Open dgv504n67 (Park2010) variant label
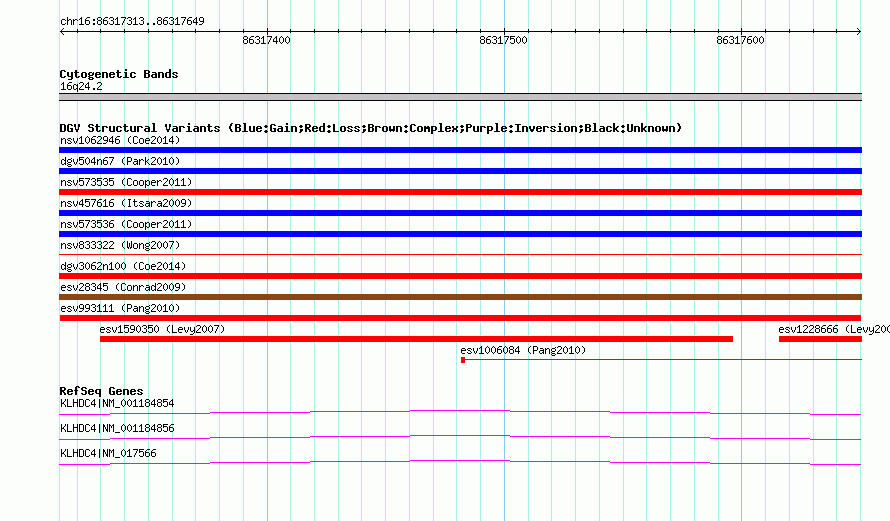This screenshot has height=521, width=890. coord(120,161)
